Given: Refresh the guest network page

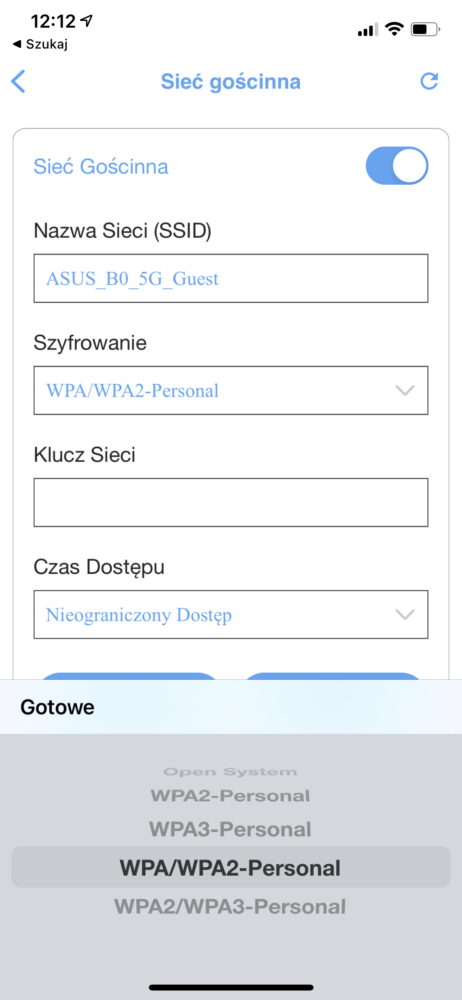Looking at the screenshot, I should tap(429, 81).
